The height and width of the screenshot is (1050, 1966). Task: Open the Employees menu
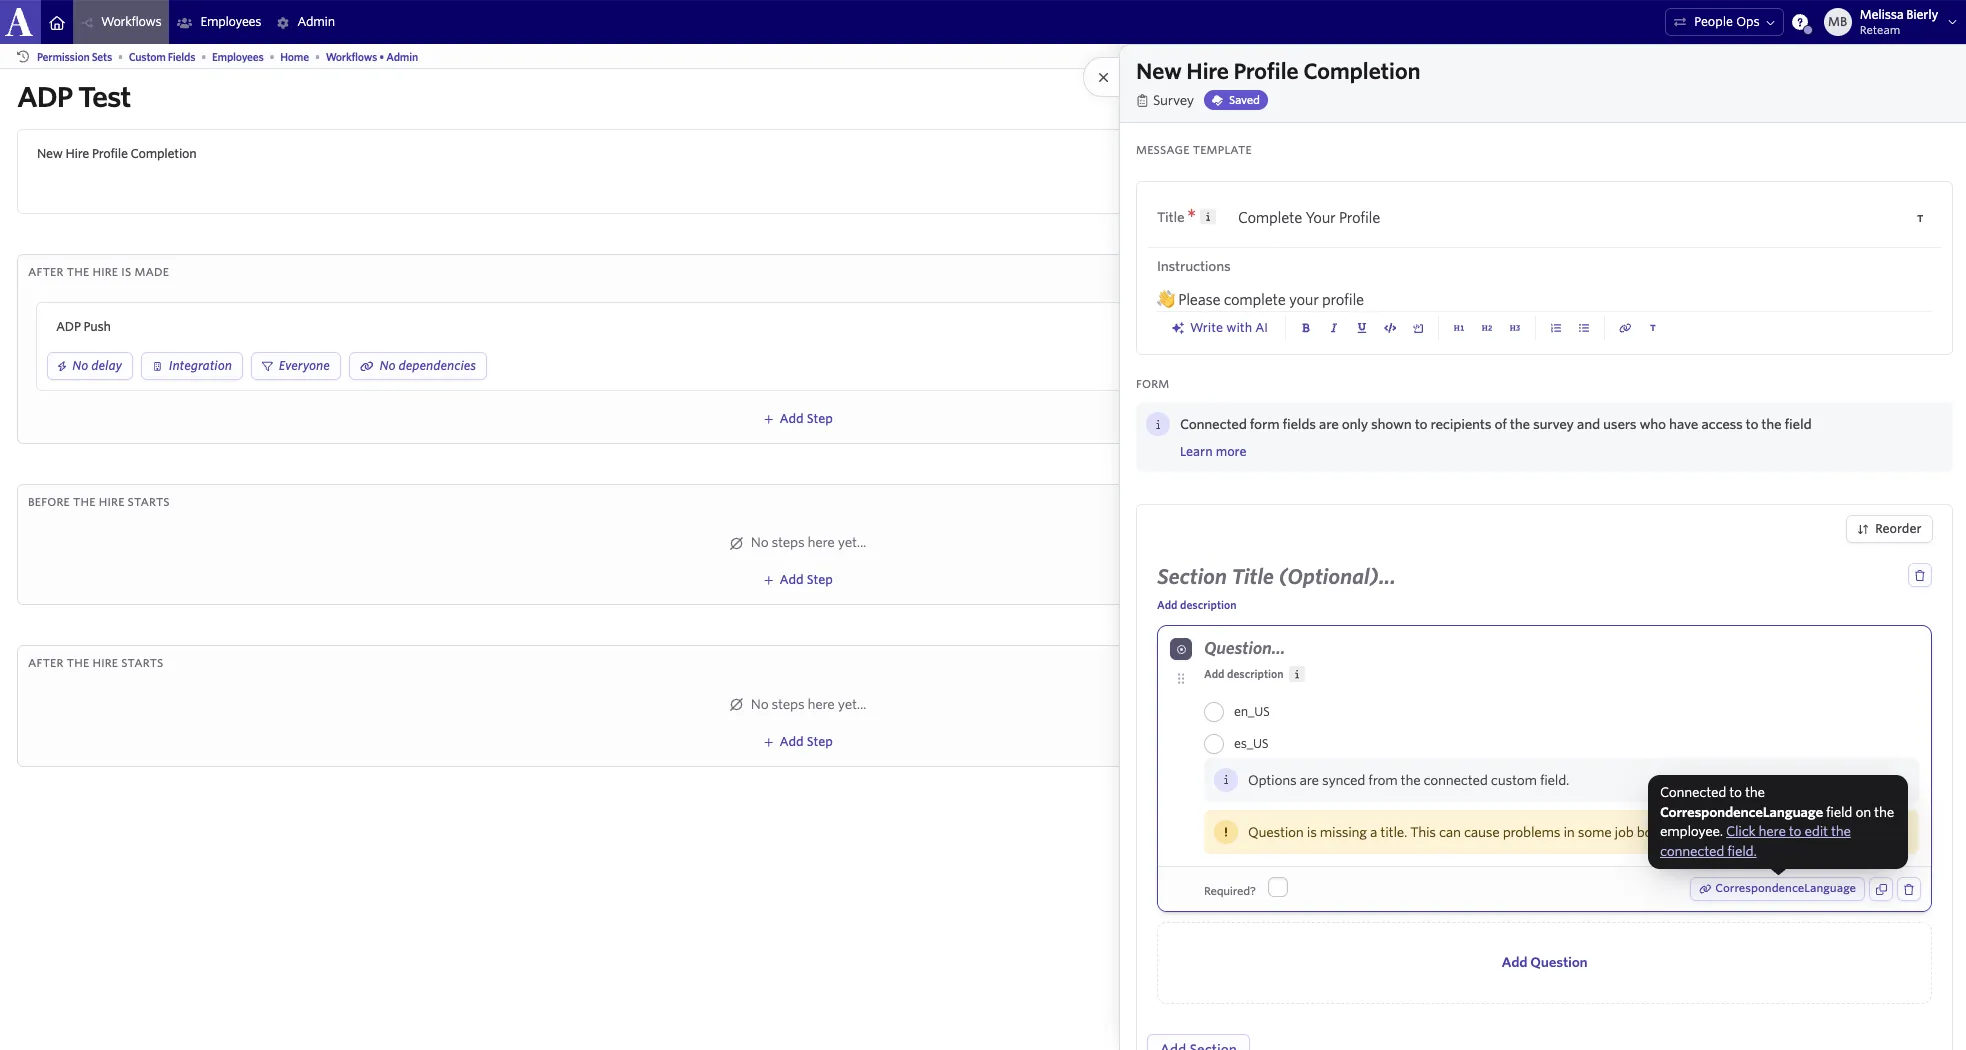(219, 22)
